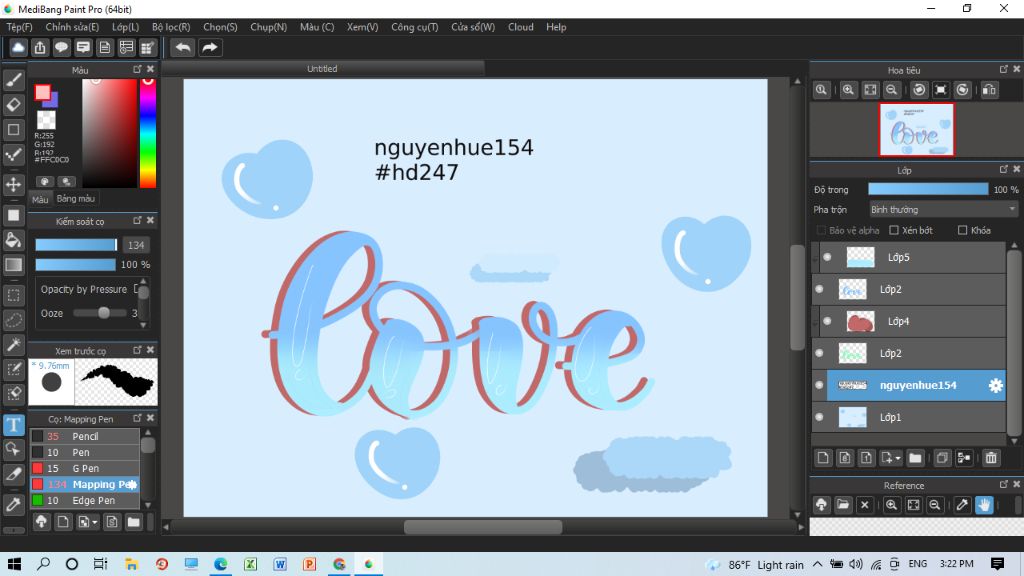The height and width of the screenshot is (576, 1024).
Task: Create a new layer folder
Action: click(x=915, y=458)
